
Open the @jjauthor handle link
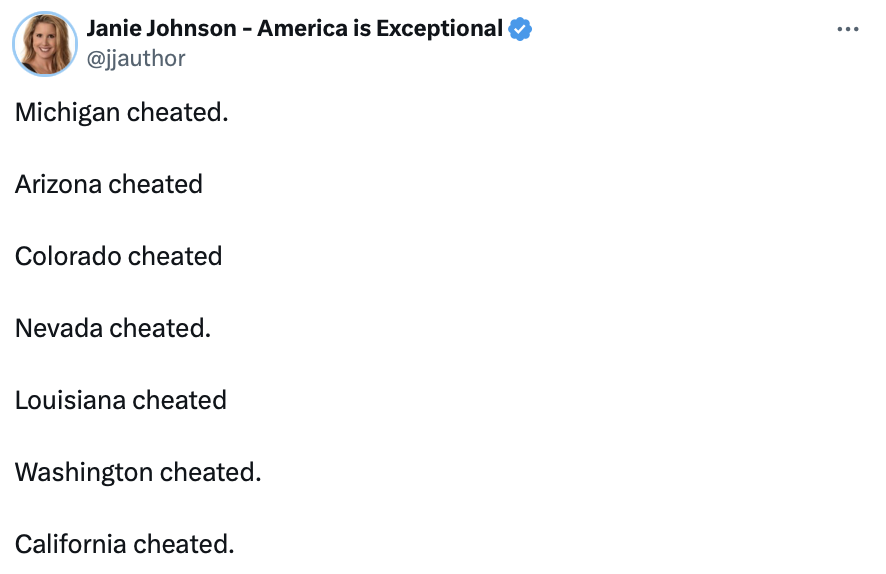point(136,59)
